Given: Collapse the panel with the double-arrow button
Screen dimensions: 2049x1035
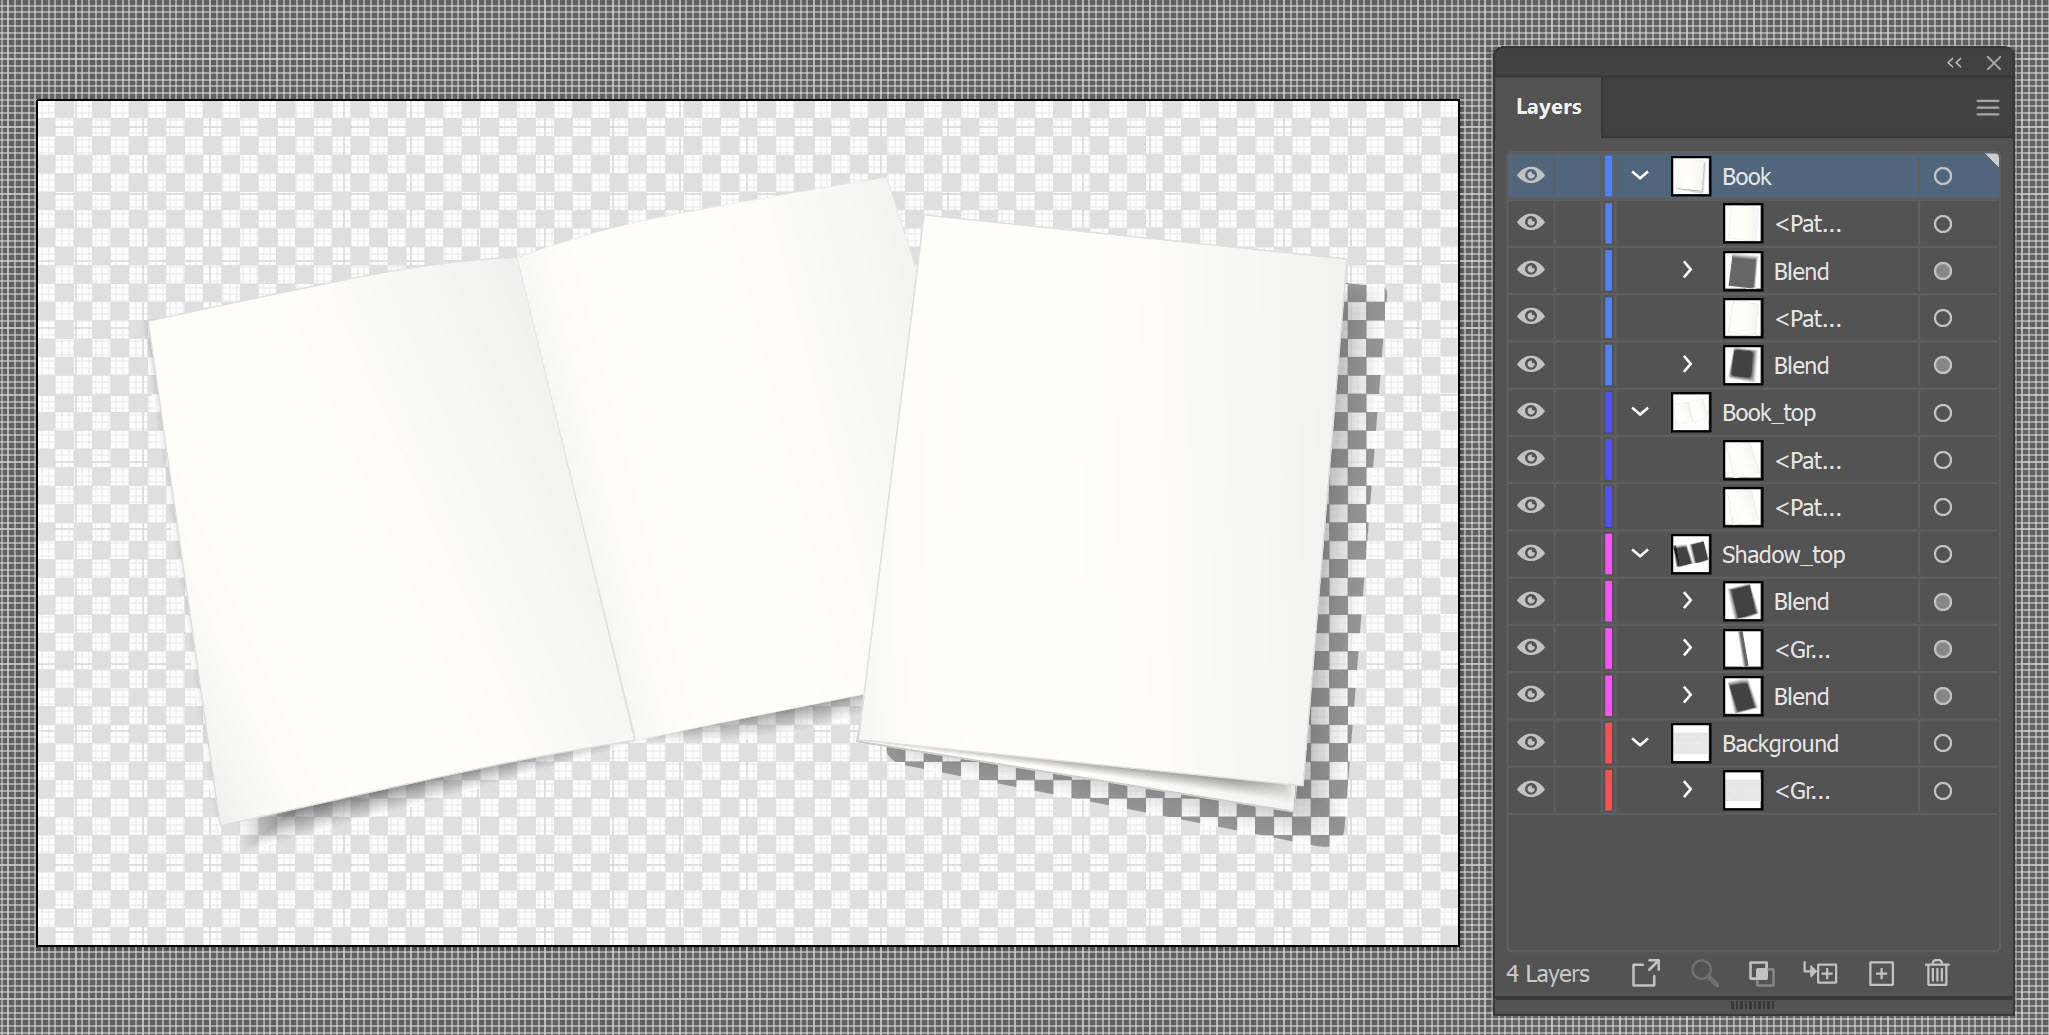Looking at the screenshot, I should coord(1954,62).
